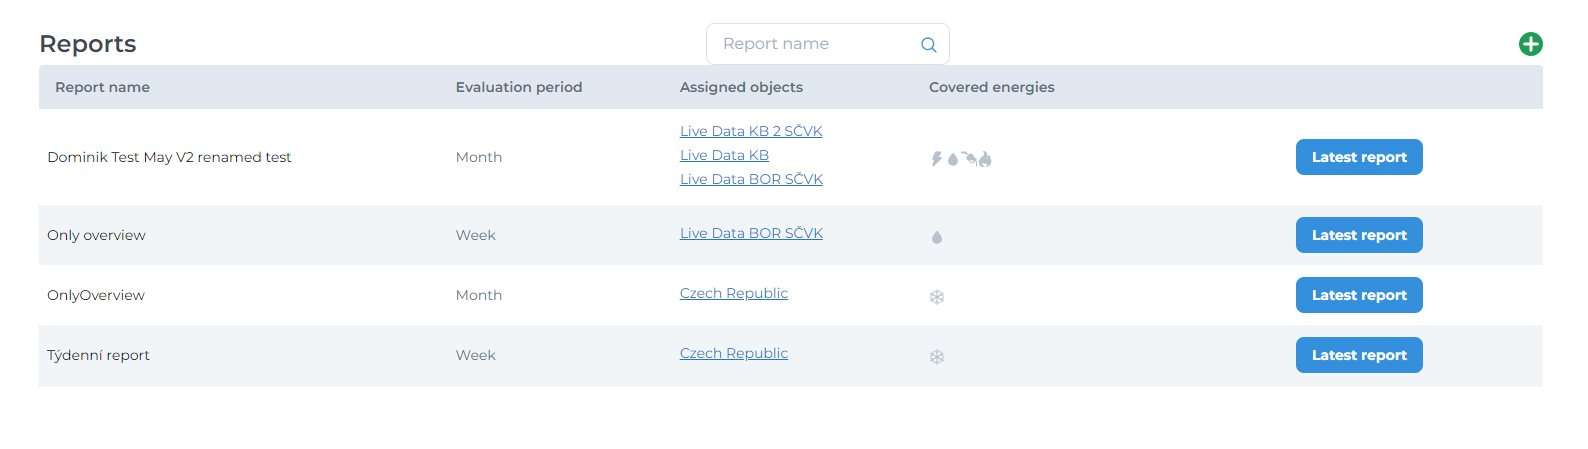Screen dimensions: 1588x449
Task: Click the water drop icon in Only overview row
Action: (937, 237)
